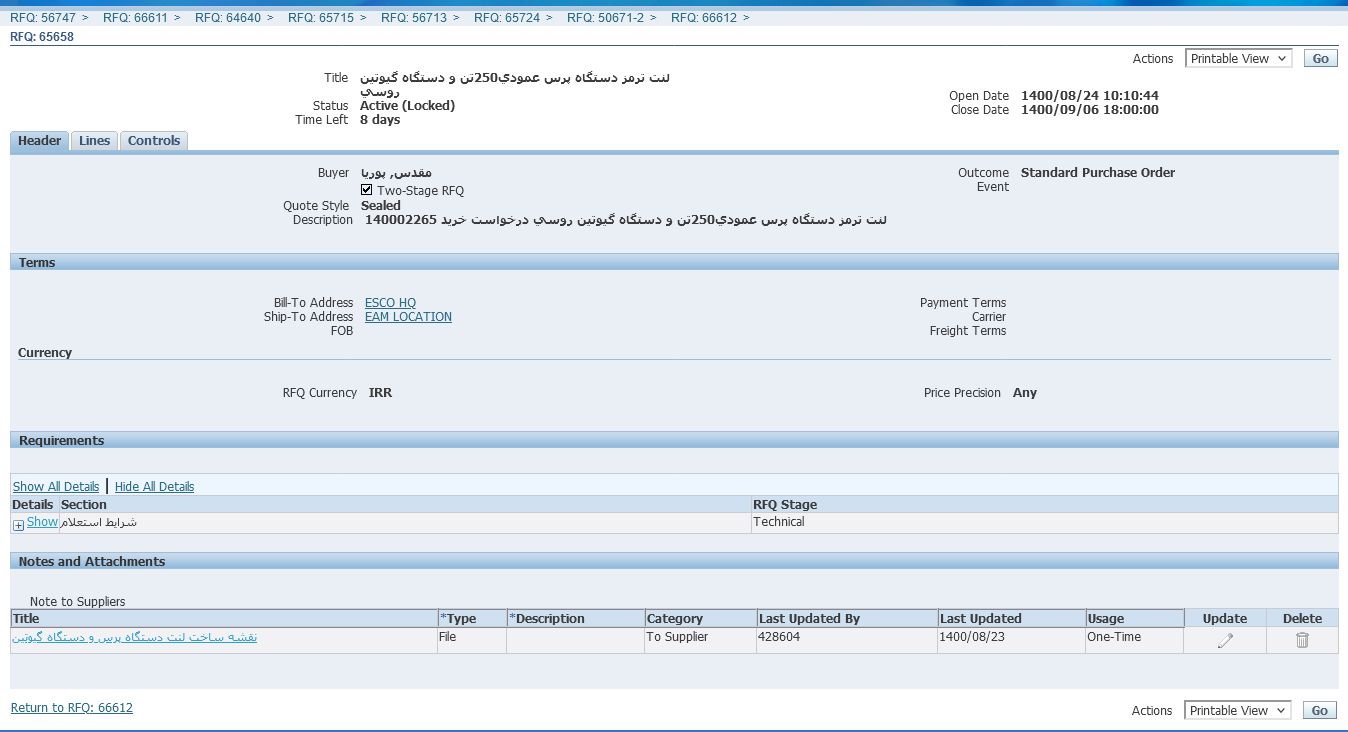Open the EAM LOCATION ship-to link
Image resolution: width=1348 pixels, height=732 pixels.
(408, 317)
